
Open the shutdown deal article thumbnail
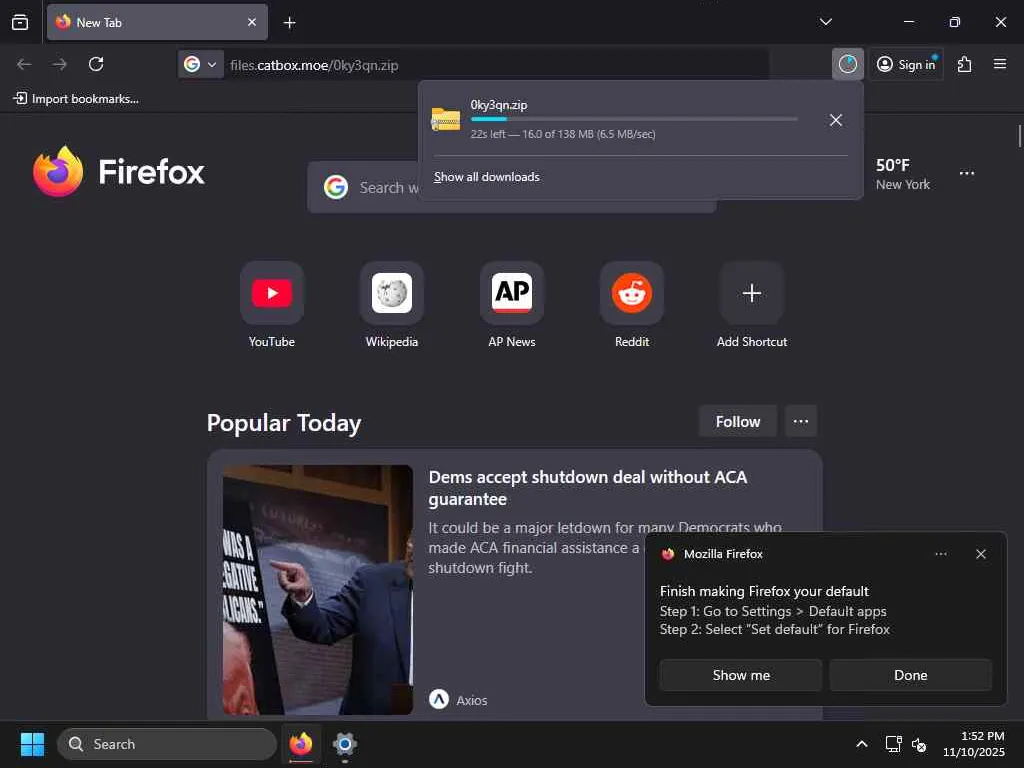[x=317, y=590]
